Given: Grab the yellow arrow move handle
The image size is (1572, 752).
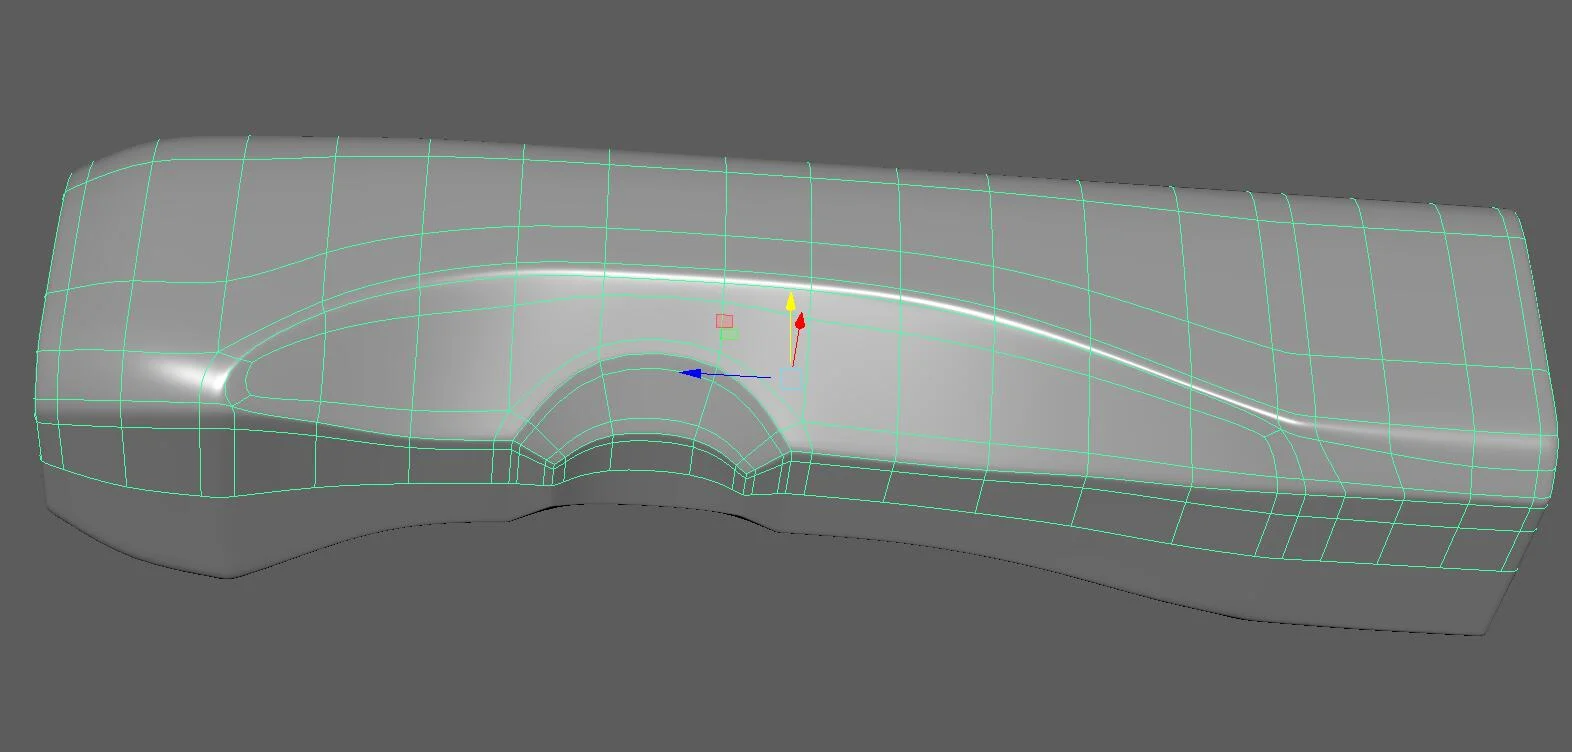Looking at the screenshot, I should pyautogui.click(x=791, y=301).
